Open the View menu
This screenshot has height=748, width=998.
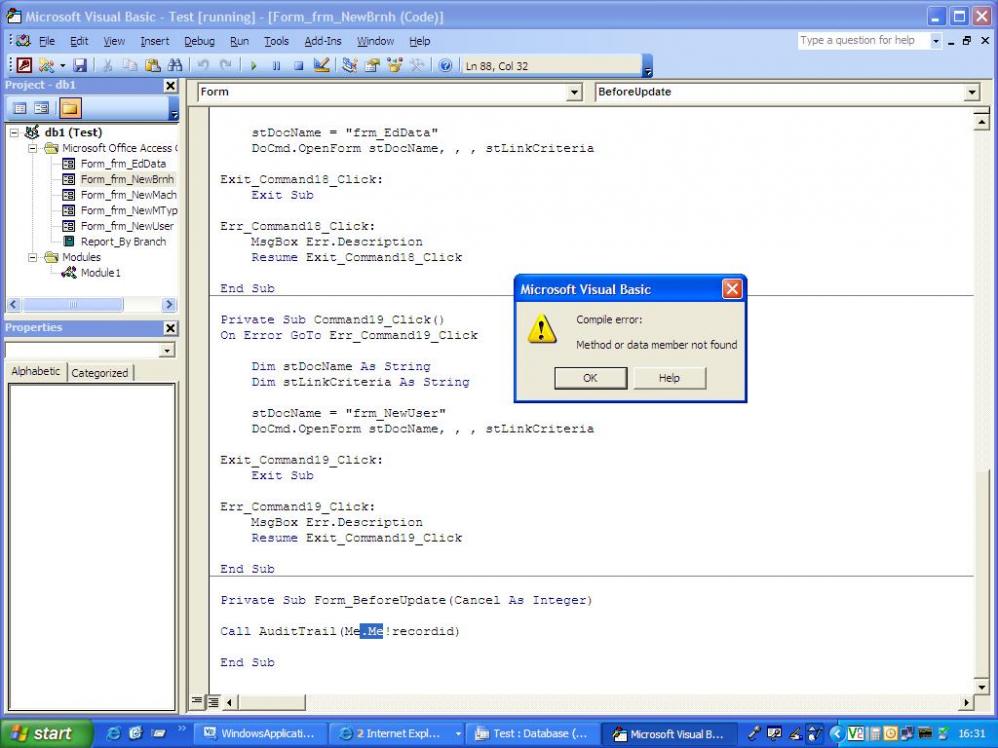[x=114, y=41]
